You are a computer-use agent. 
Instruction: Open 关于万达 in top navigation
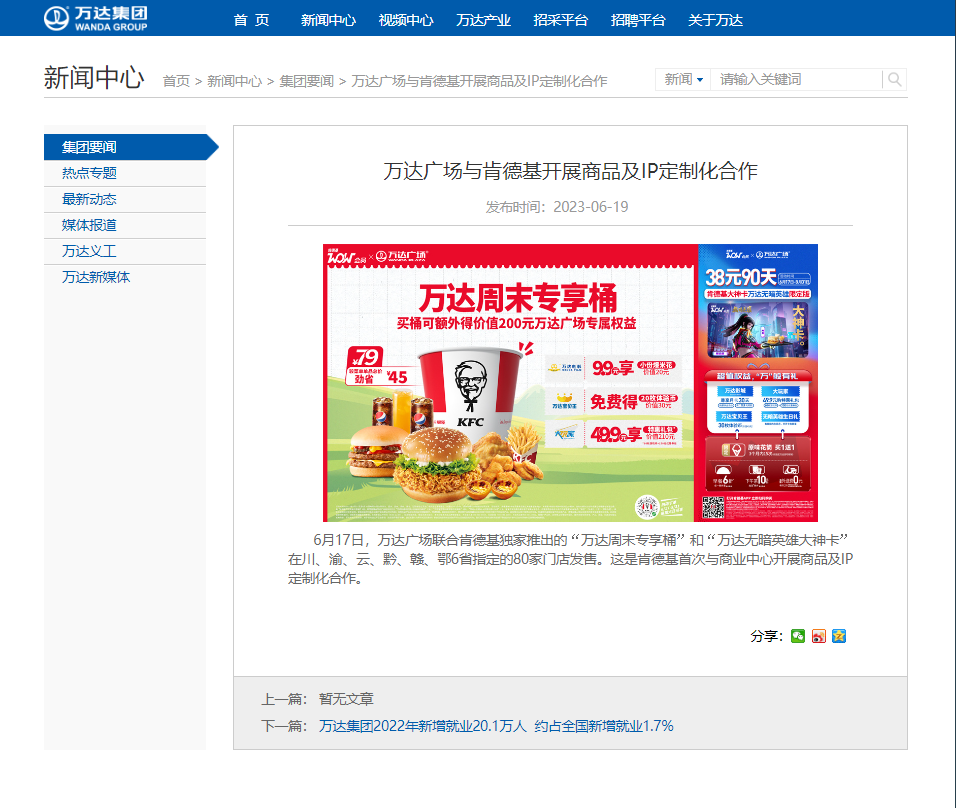(715, 20)
